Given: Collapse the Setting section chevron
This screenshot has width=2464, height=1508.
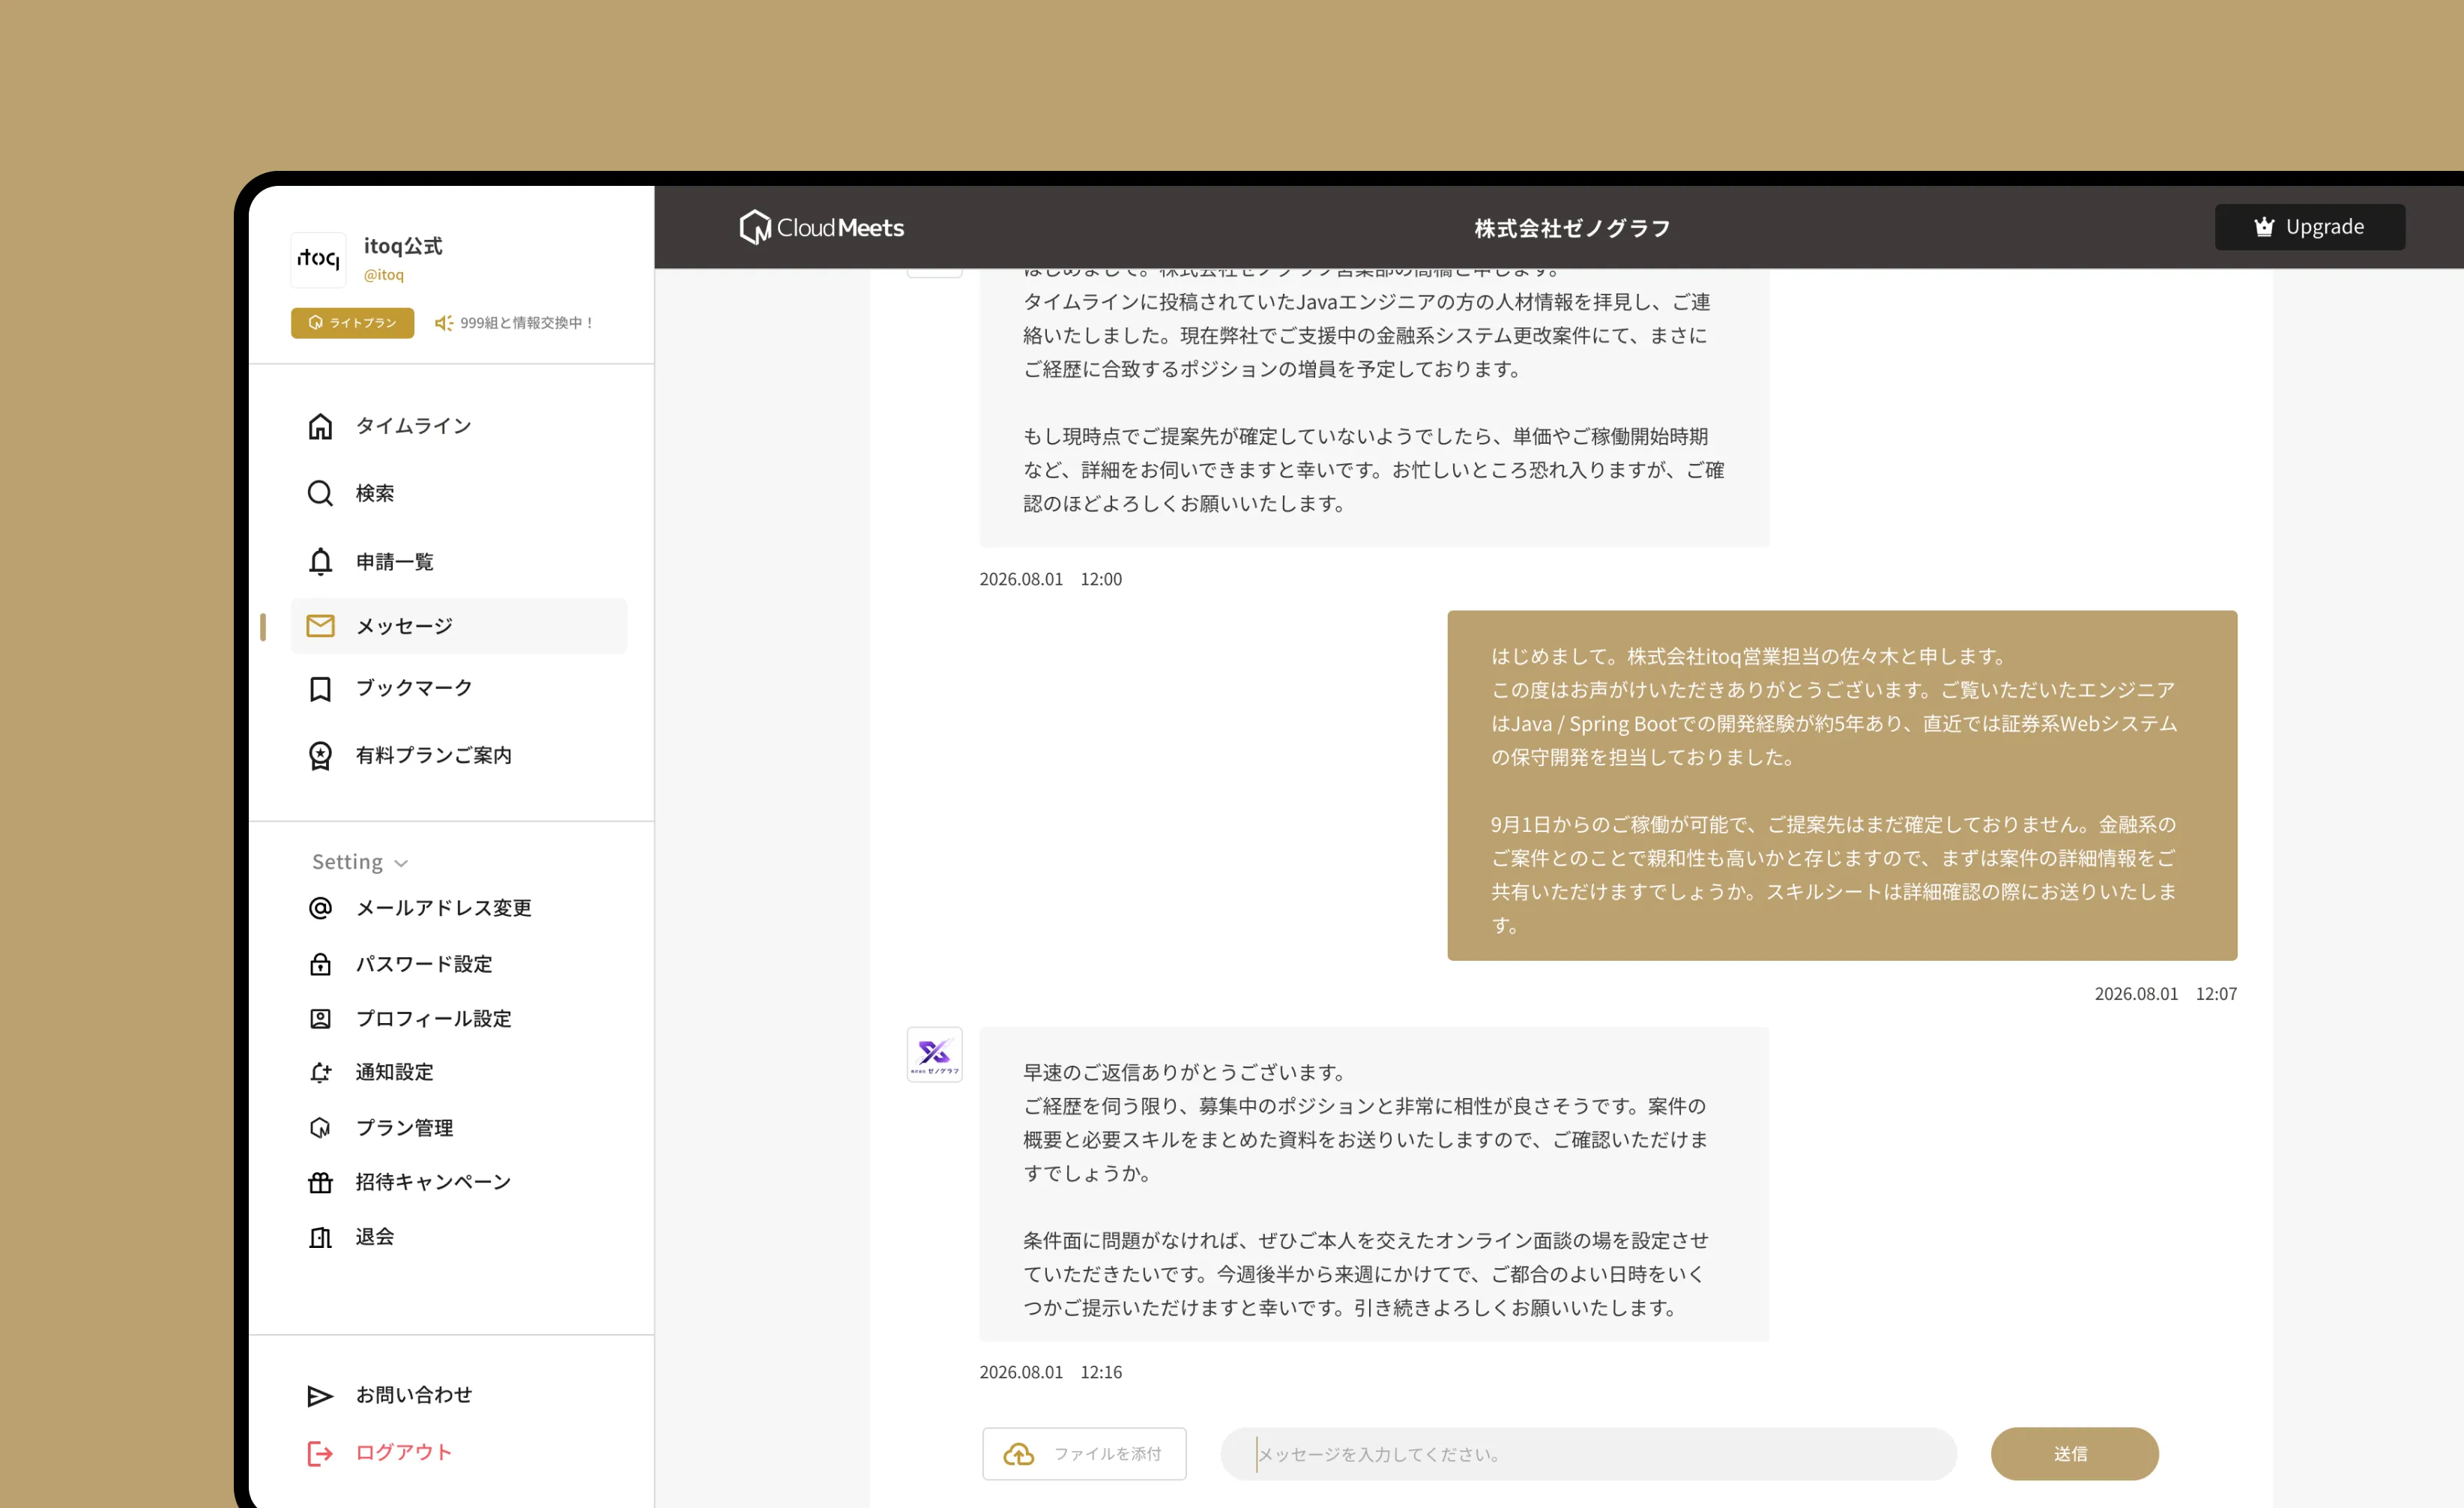Looking at the screenshot, I should [x=401, y=863].
